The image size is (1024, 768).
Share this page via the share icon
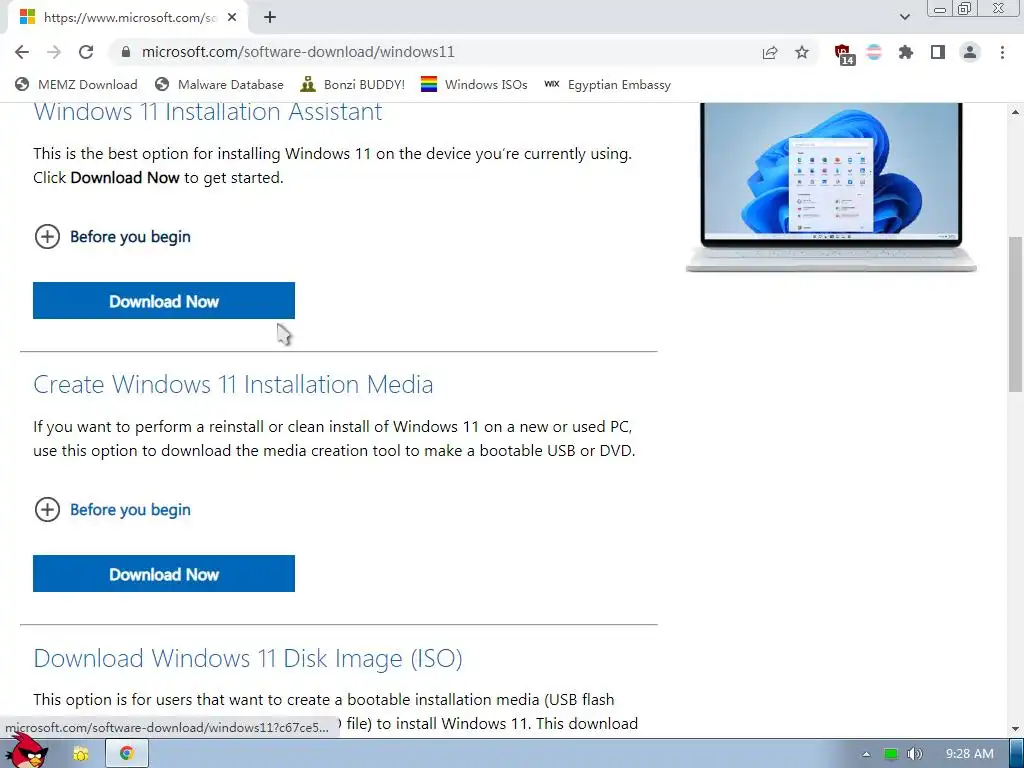pos(770,52)
